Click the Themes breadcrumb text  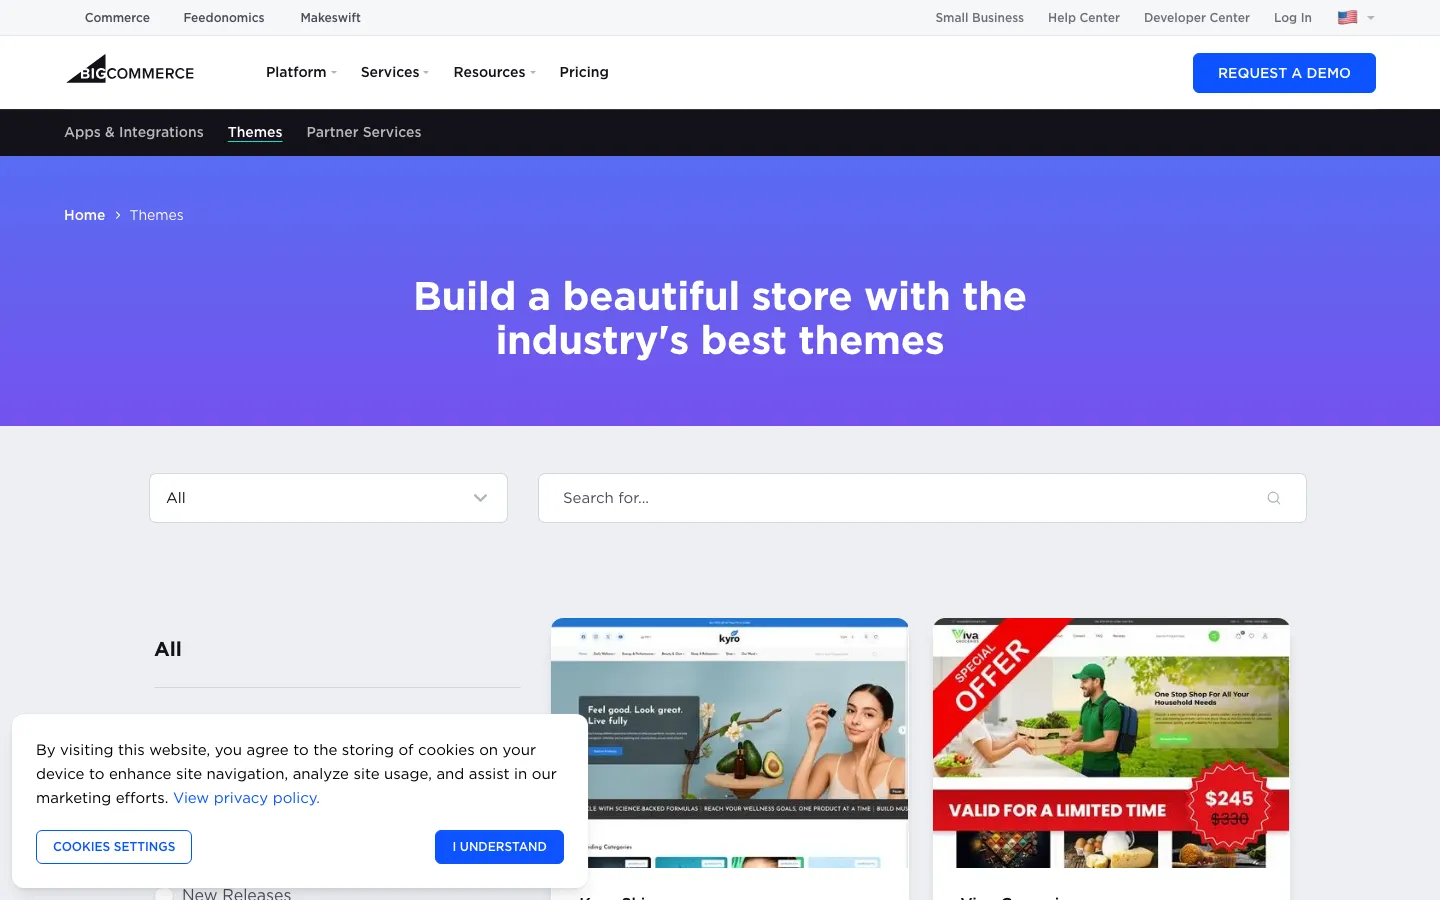157,215
